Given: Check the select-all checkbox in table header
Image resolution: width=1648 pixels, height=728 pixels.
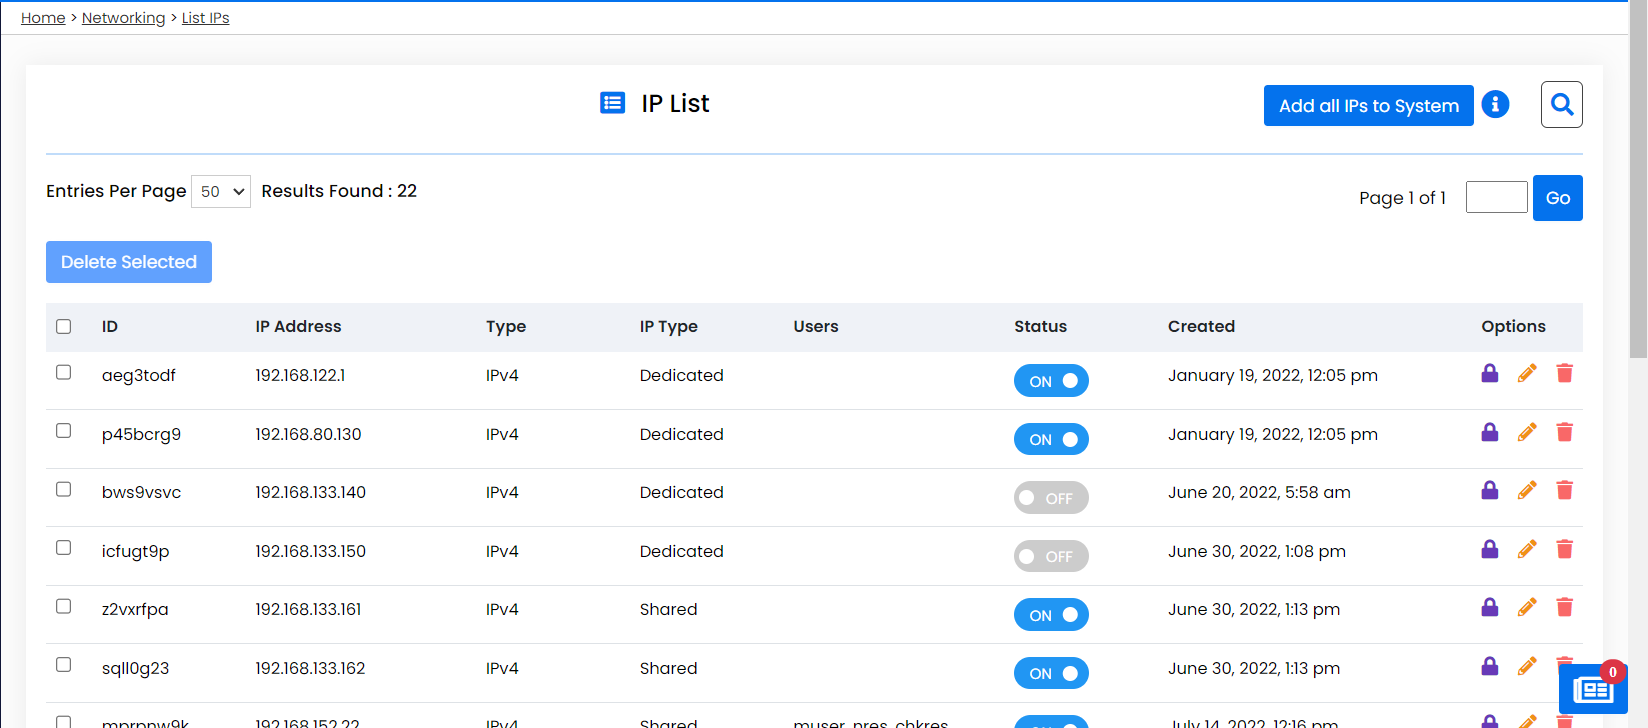Looking at the screenshot, I should pos(64,326).
